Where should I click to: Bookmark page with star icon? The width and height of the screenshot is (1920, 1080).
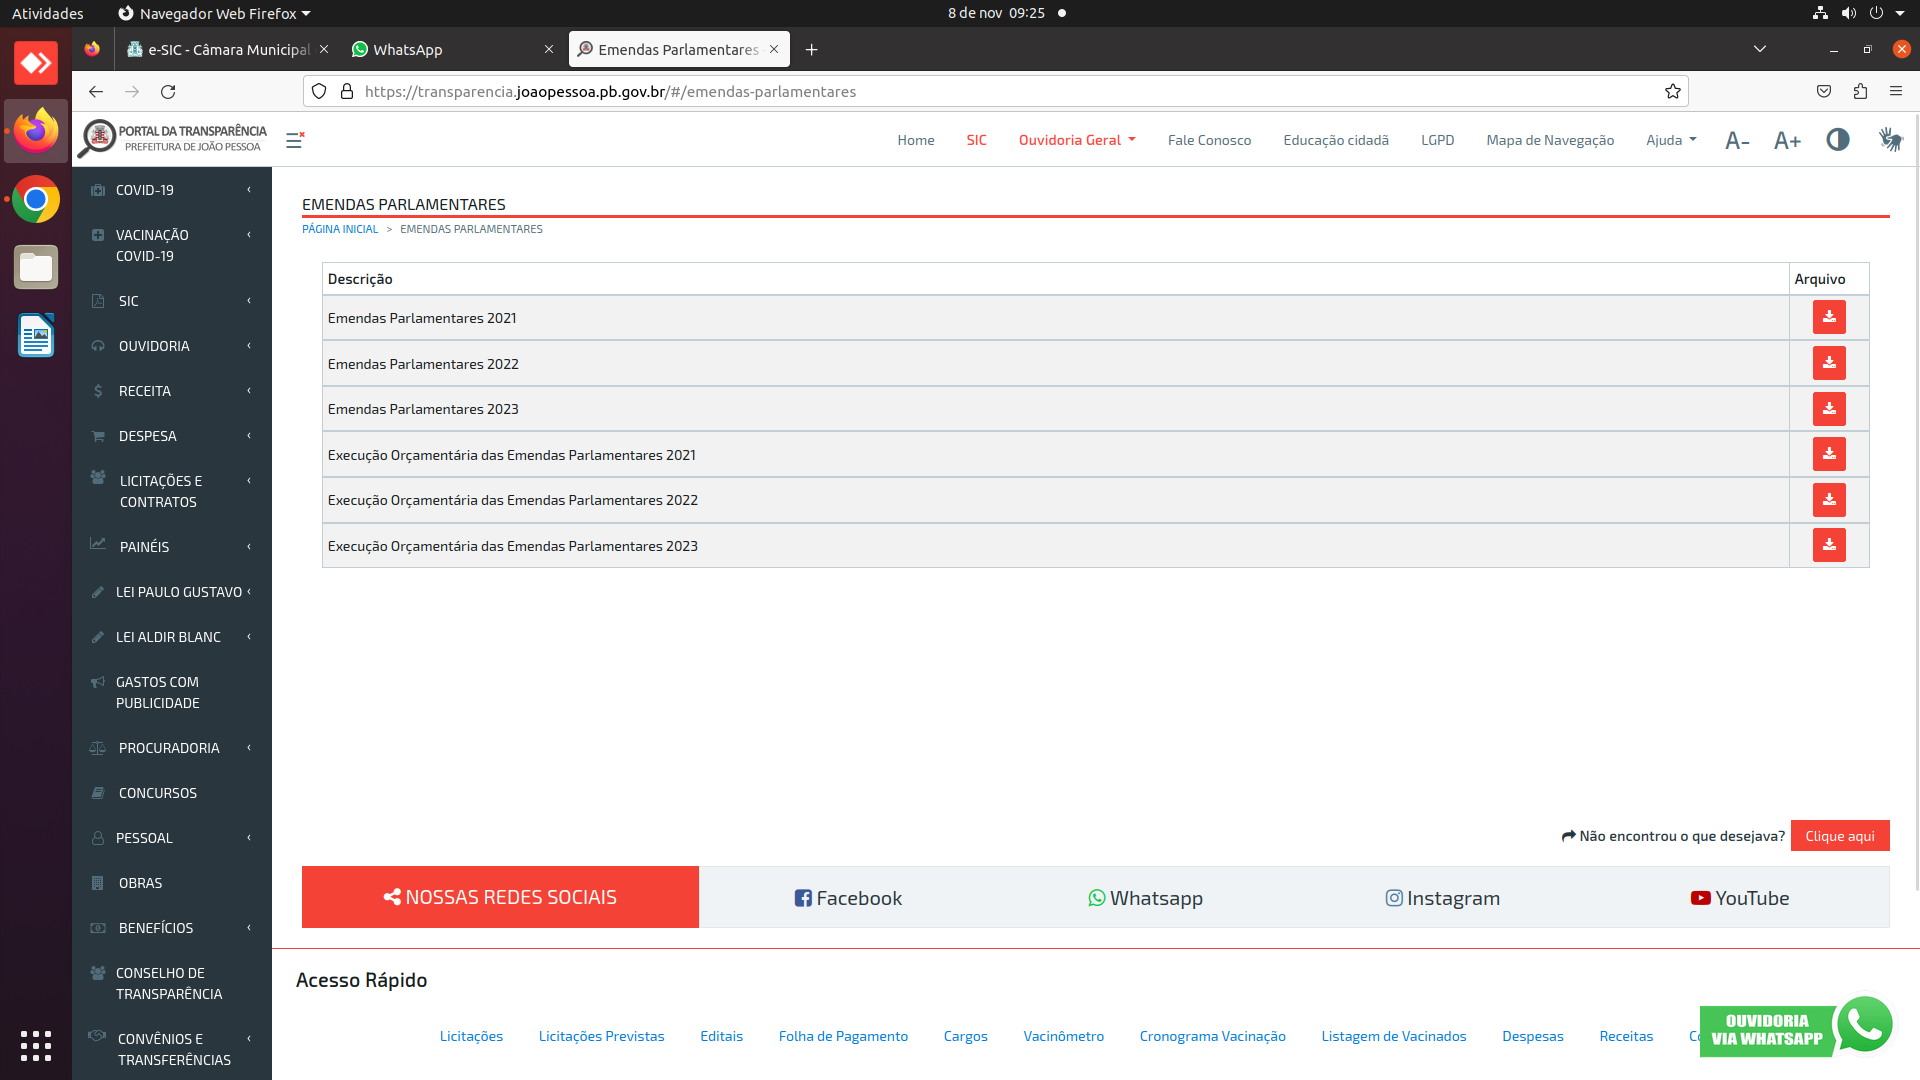(x=1673, y=92)
